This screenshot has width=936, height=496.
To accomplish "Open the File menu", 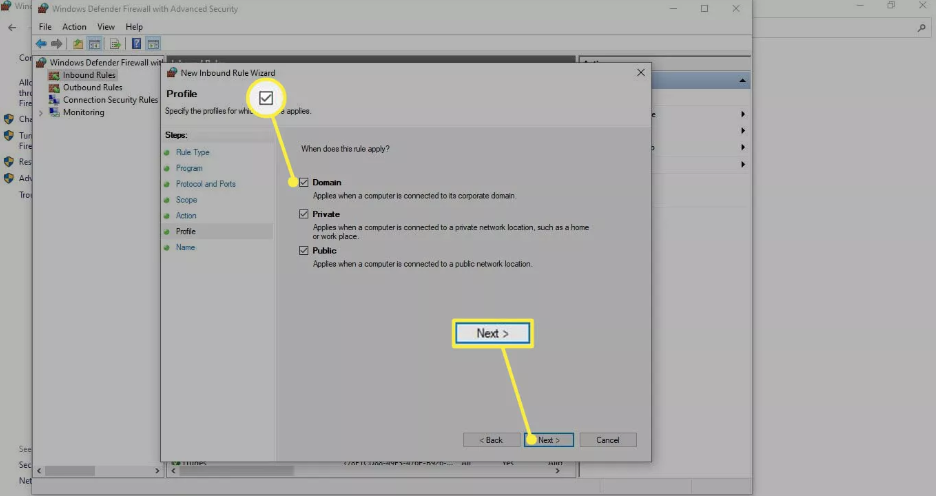I will click(x=45, y=27).
